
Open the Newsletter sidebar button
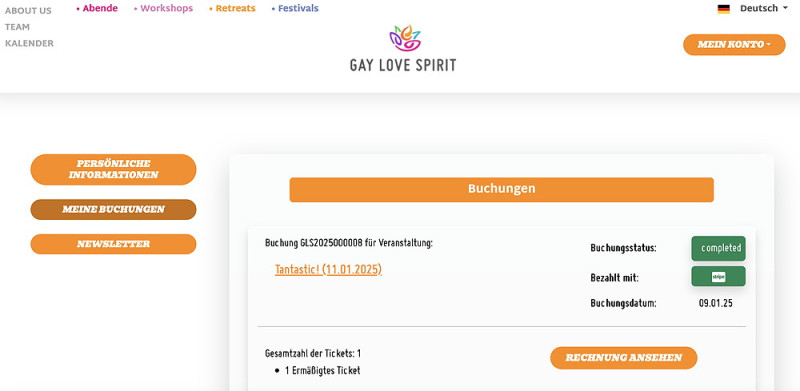(113, 244)
